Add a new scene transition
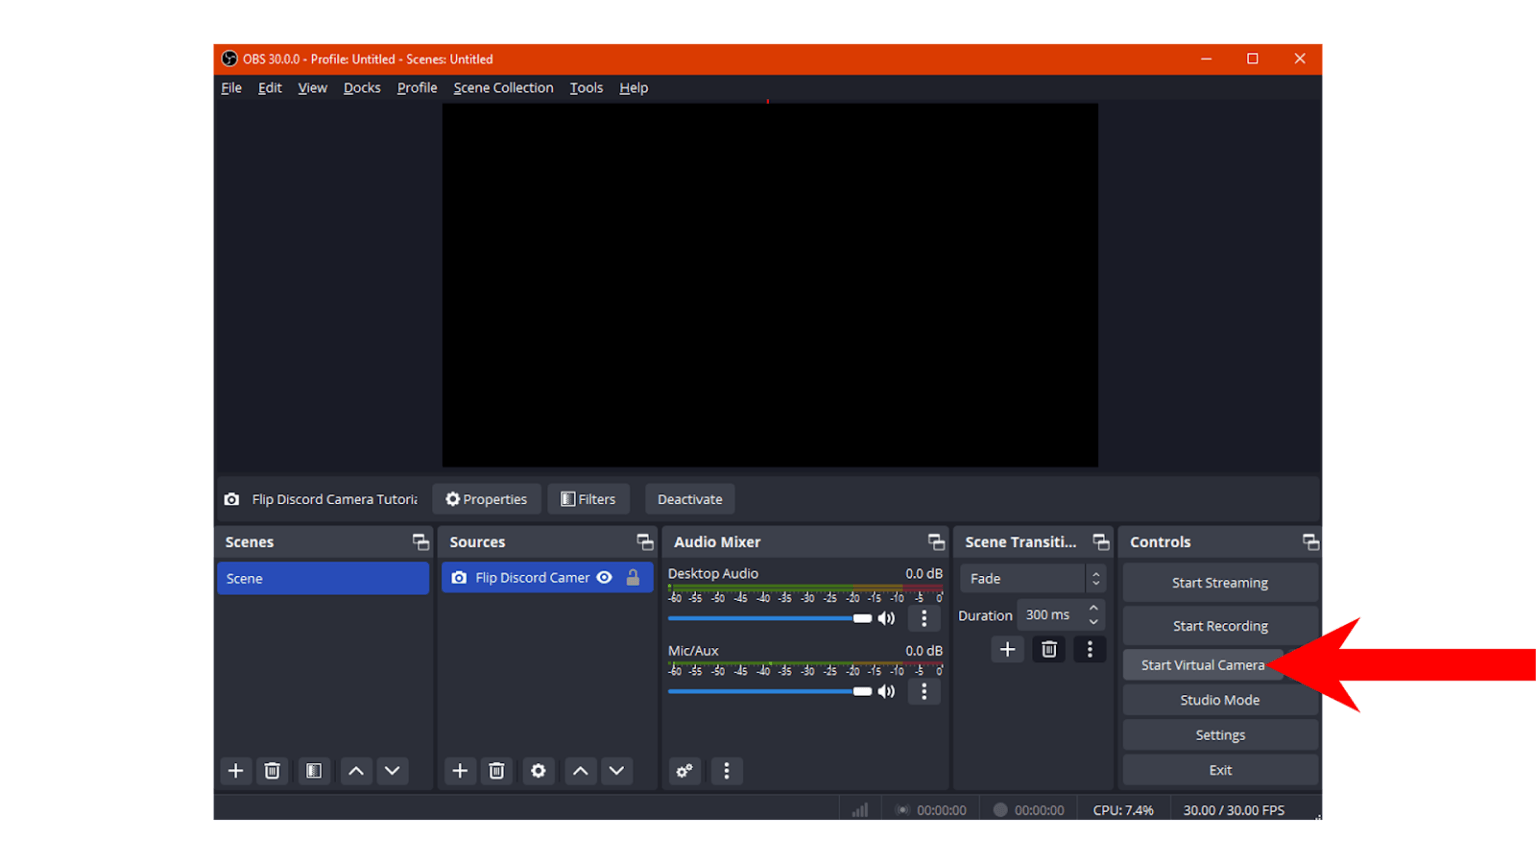This screenshot has width=1536, height=864. point(1007,649)
